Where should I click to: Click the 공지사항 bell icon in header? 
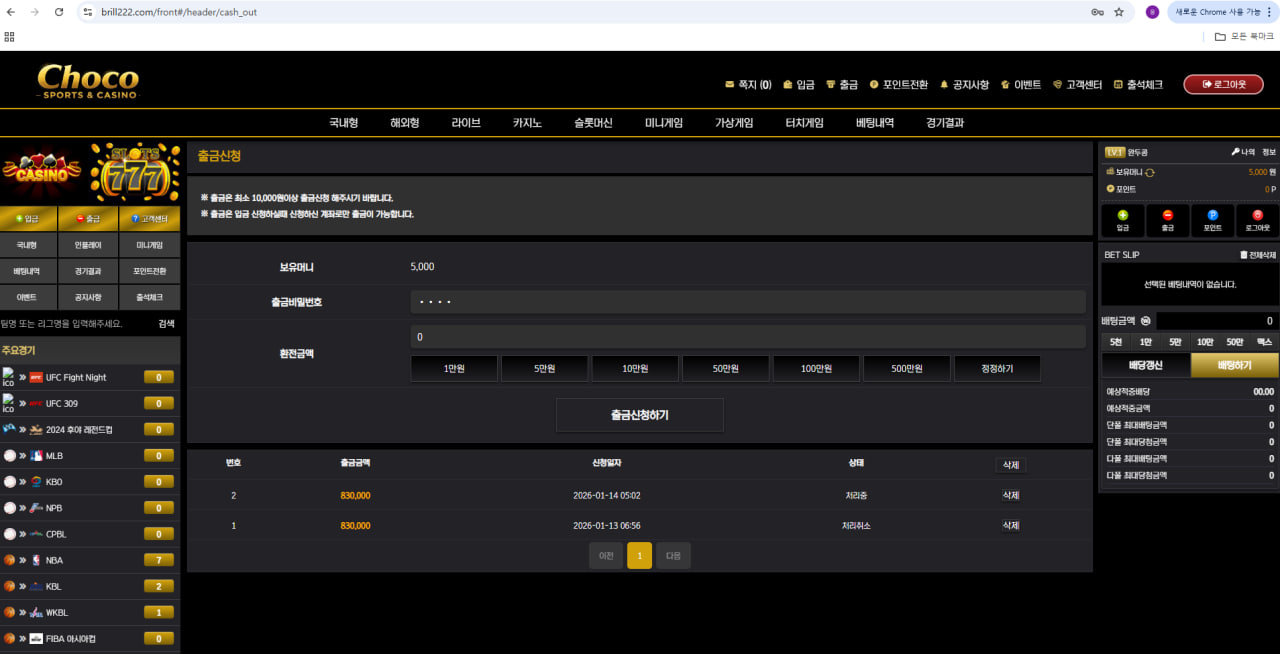(x=944, y=85)
